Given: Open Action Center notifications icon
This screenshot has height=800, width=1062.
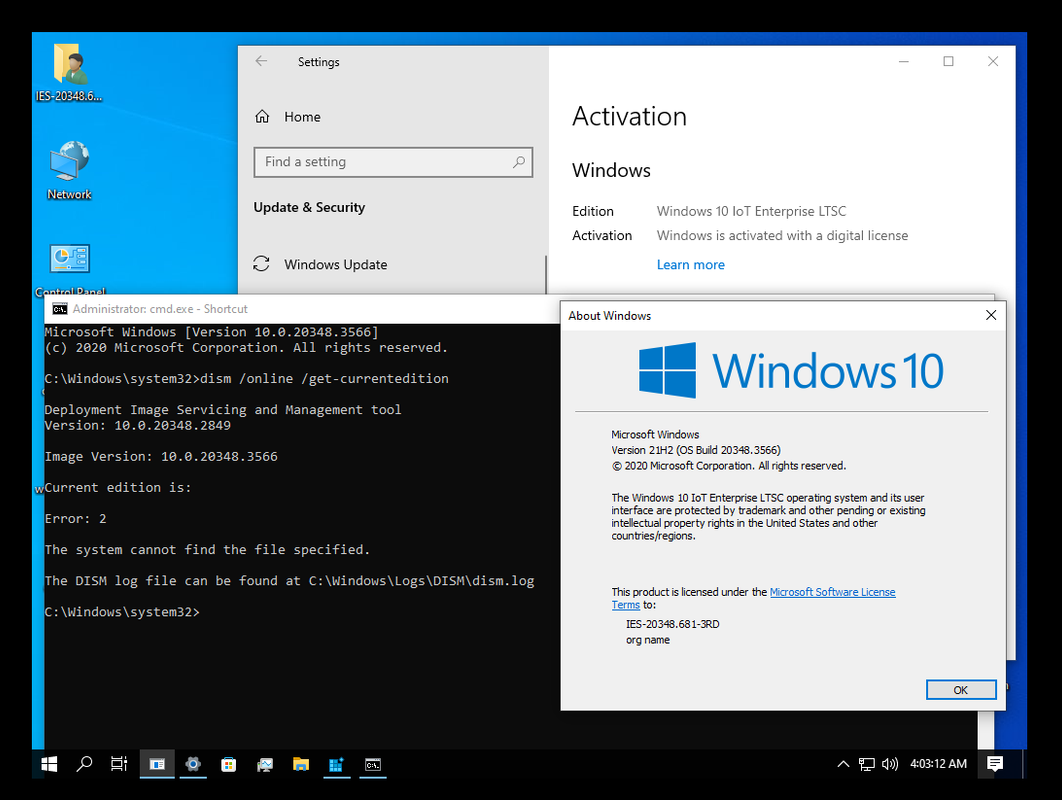Looking at the screenshot, I should [x=995, y=764].
